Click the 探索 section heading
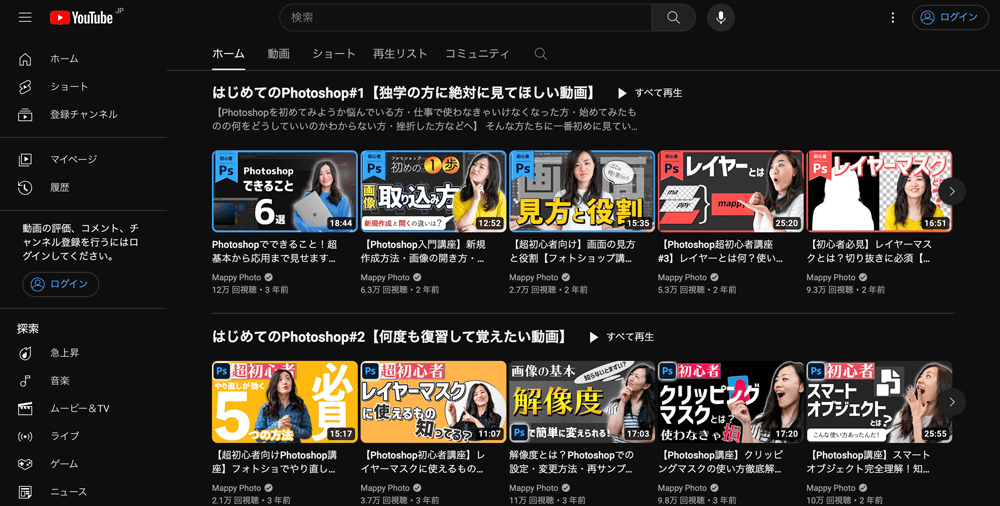The image size is (1000, 506). pos(28,329)
